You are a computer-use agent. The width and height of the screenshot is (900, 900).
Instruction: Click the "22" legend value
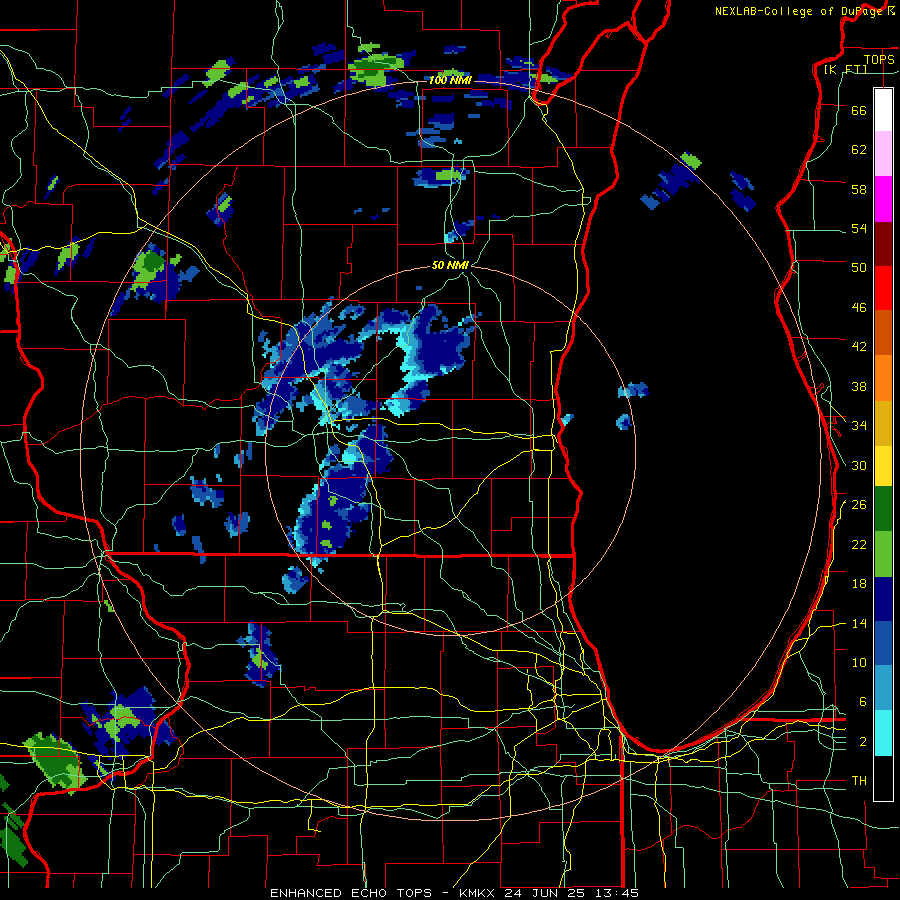pos(859,544)
